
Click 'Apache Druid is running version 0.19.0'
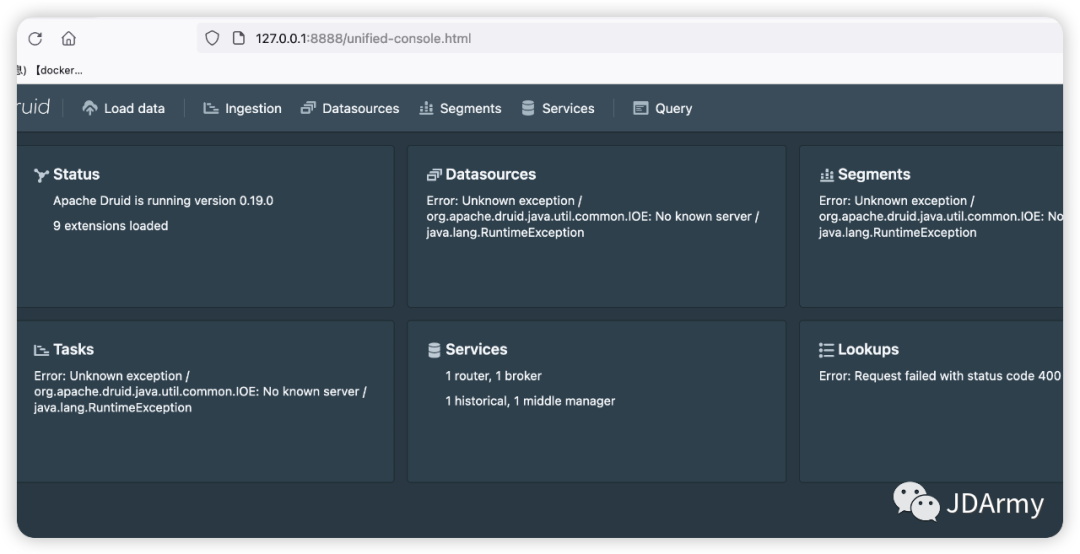point(163,201)
